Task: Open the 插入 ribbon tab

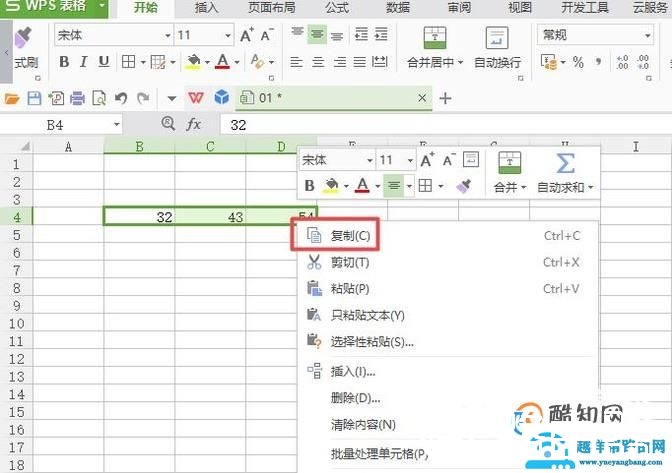Action: tap(206, 8)
